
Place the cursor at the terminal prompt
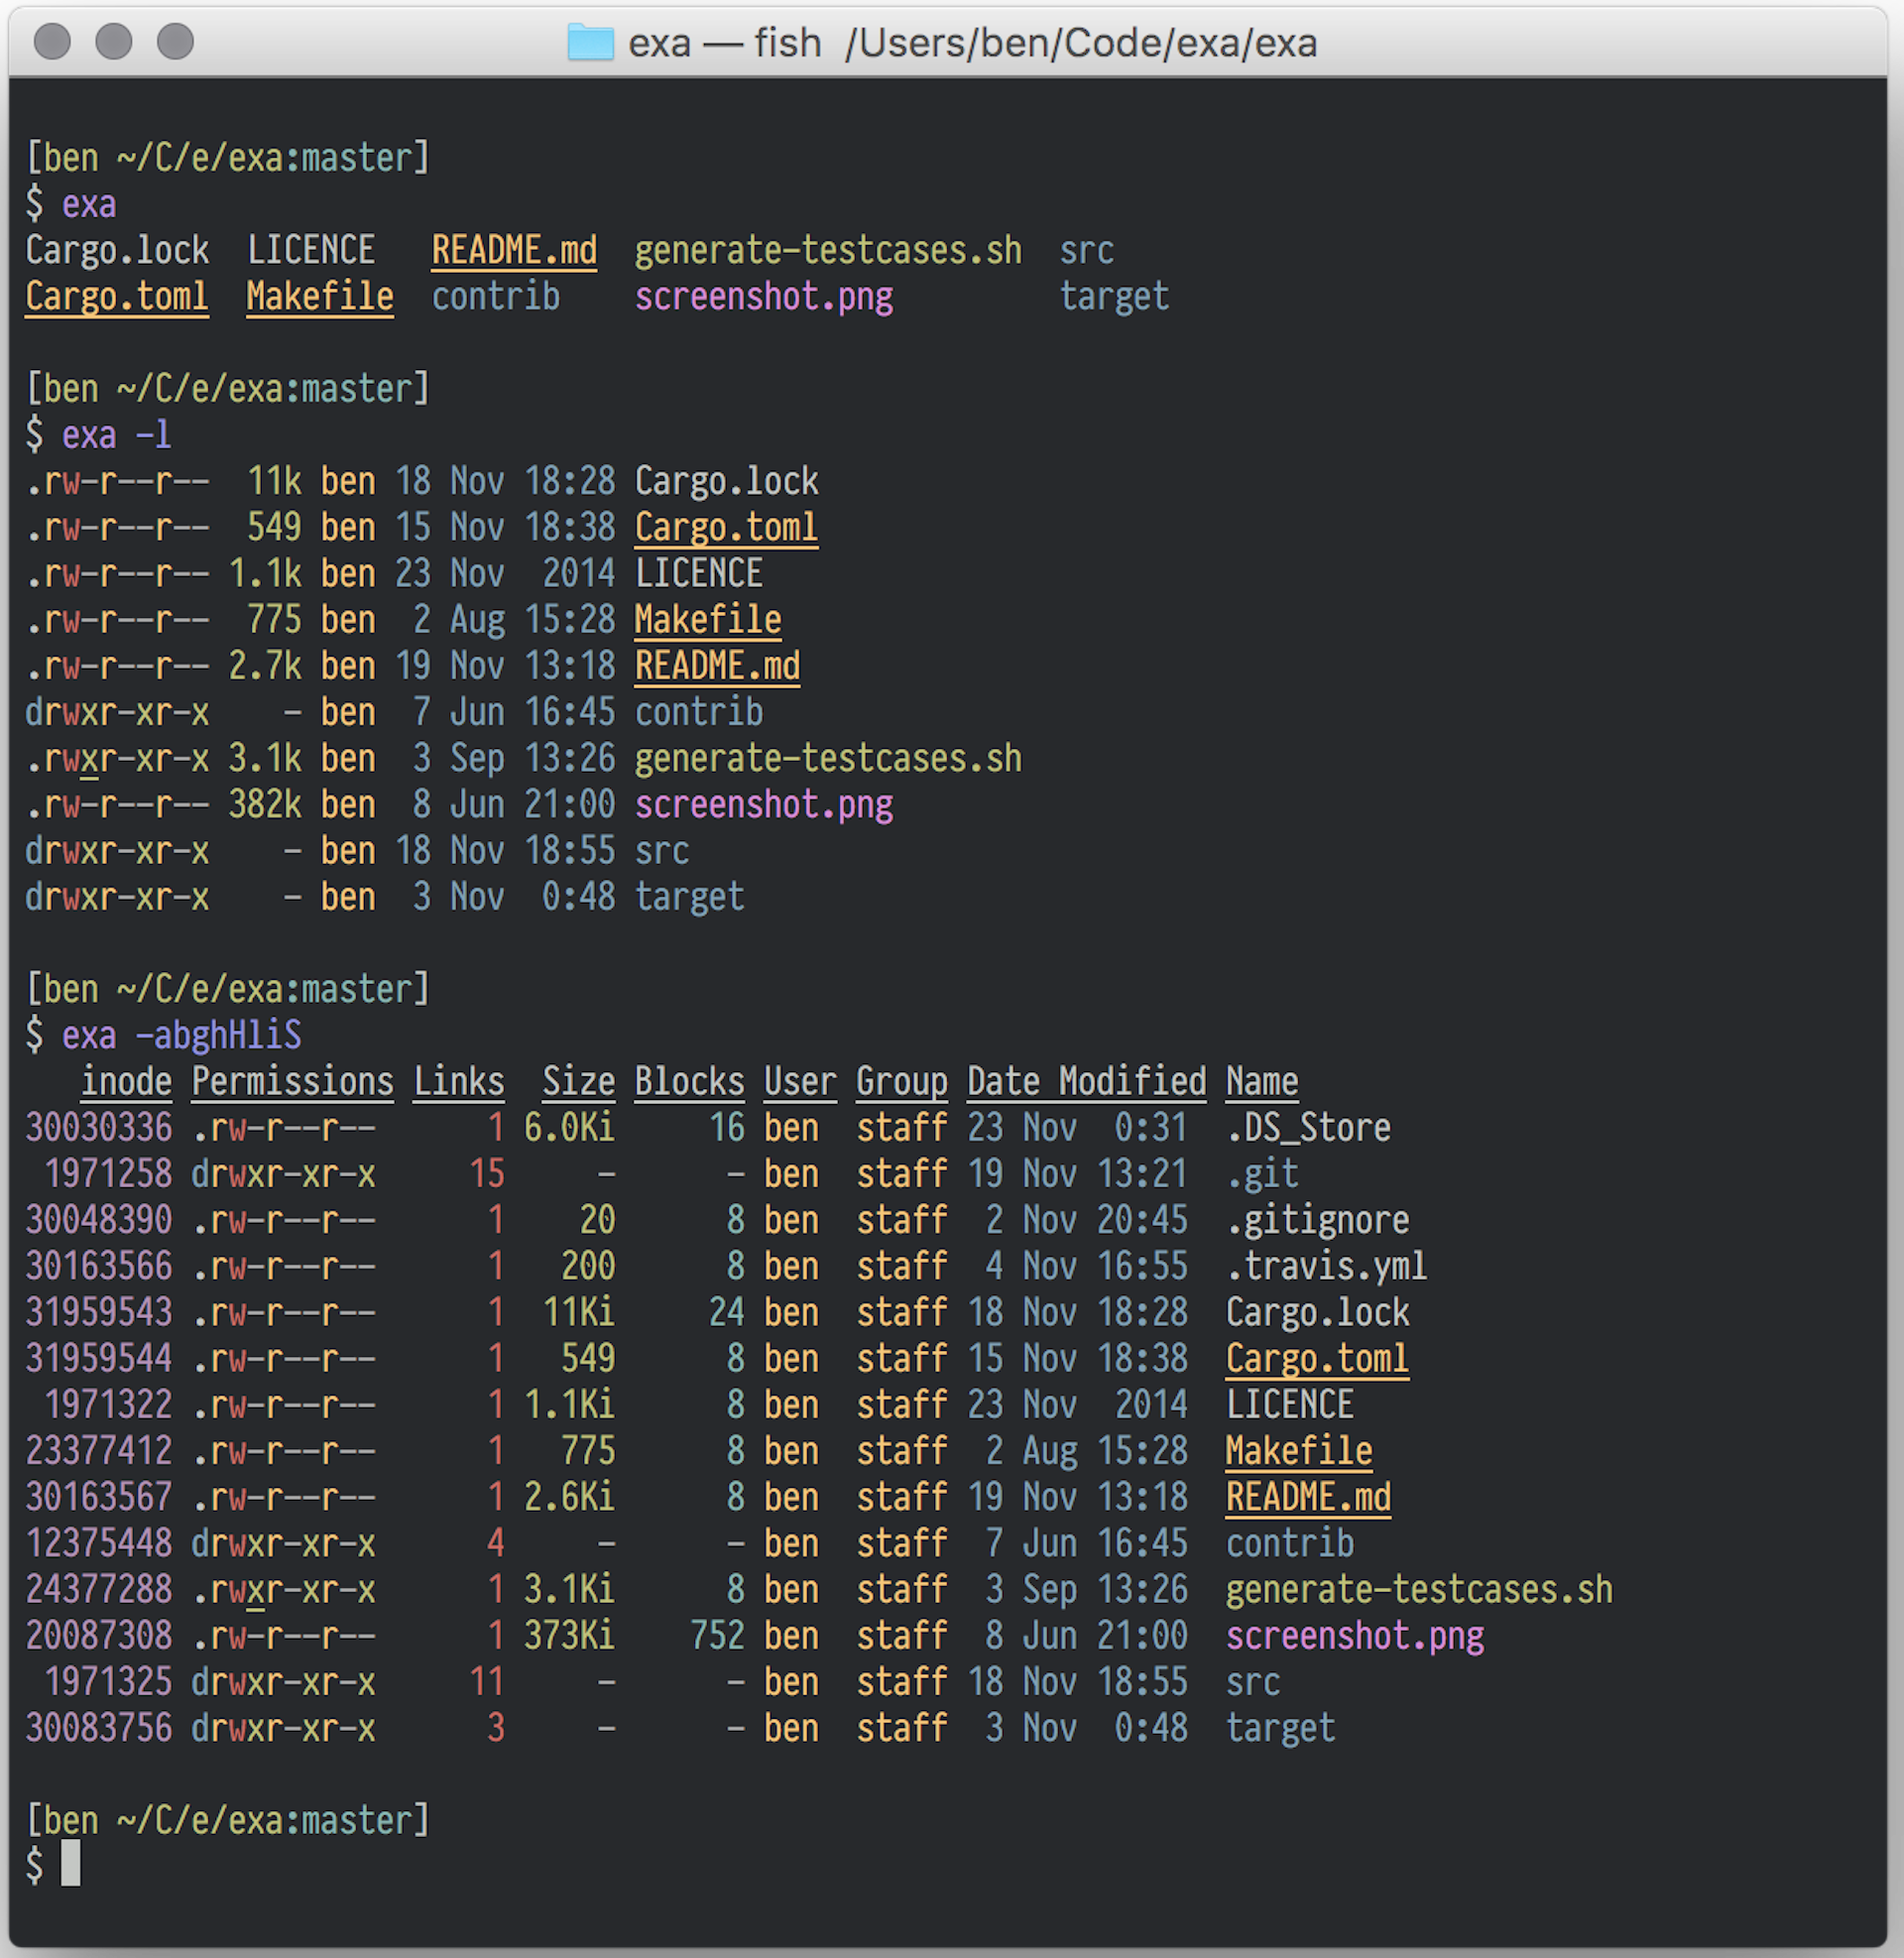(73, 1865)
